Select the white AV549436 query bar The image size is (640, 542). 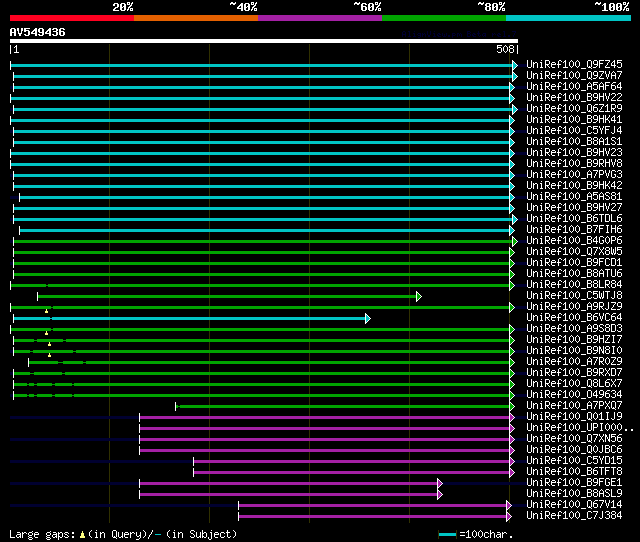tap(264, 41)
